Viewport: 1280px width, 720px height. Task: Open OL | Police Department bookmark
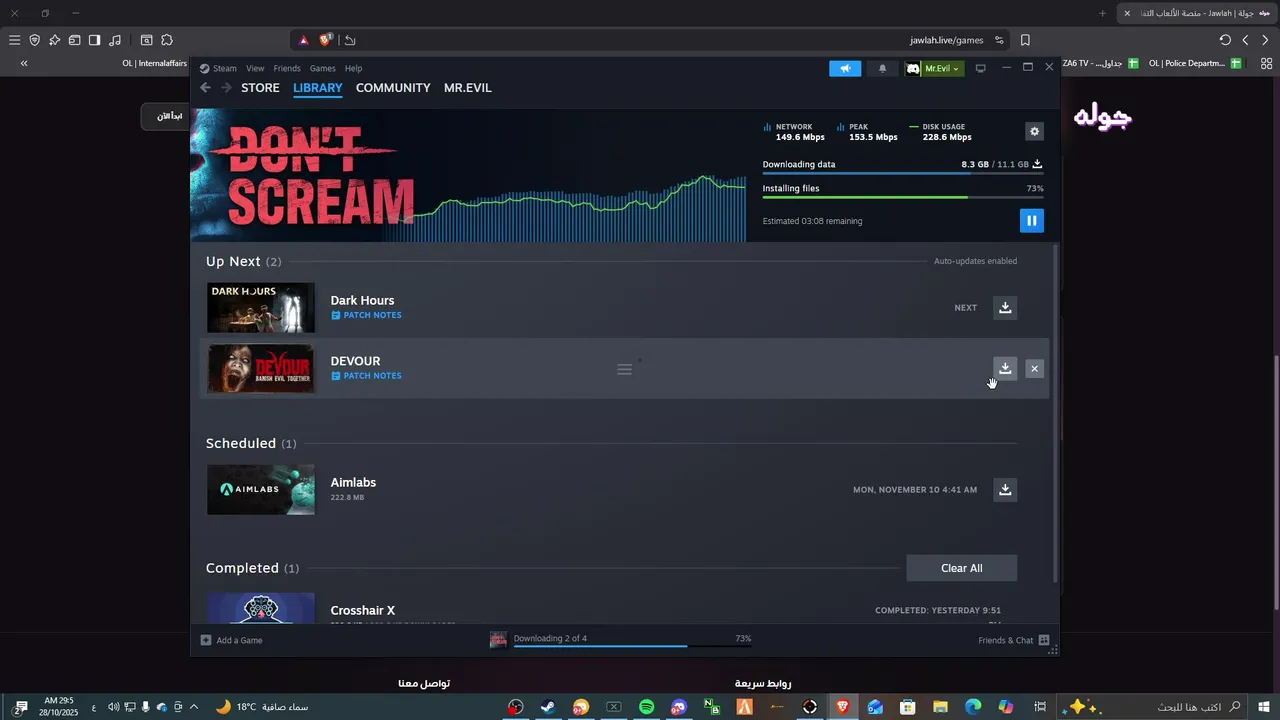point(1195,63)
